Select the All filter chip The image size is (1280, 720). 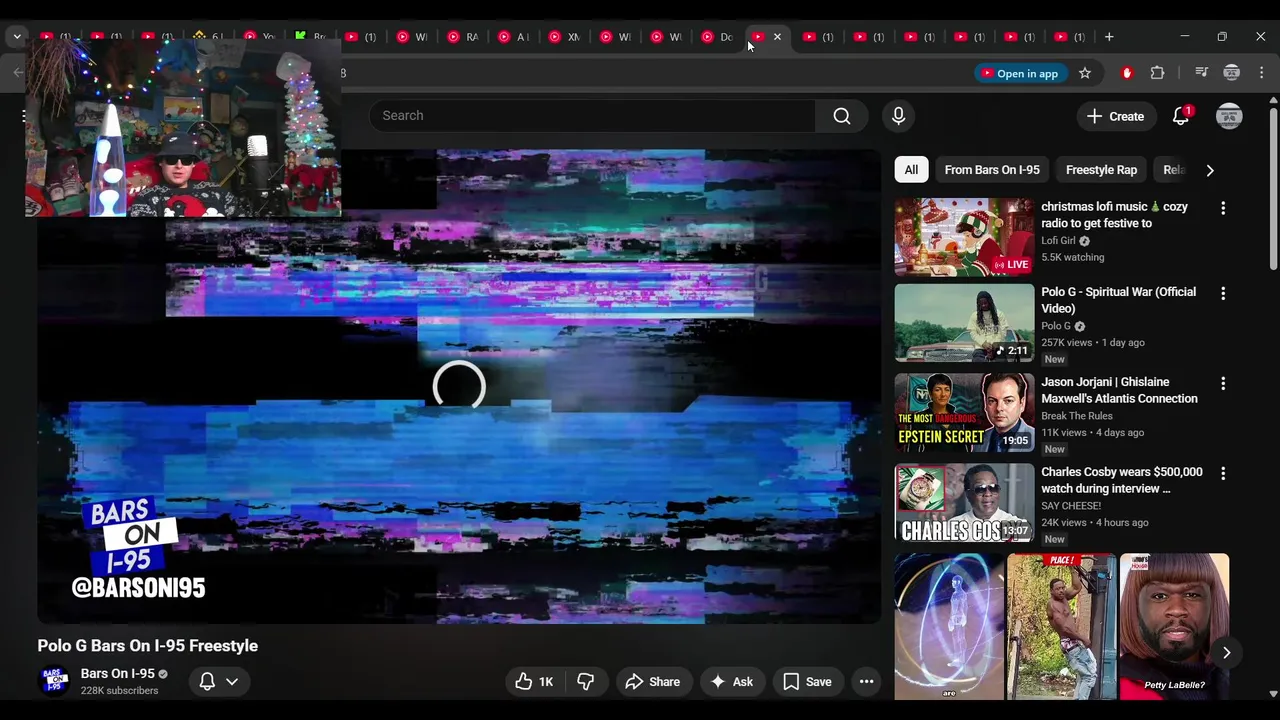point(911,170)
